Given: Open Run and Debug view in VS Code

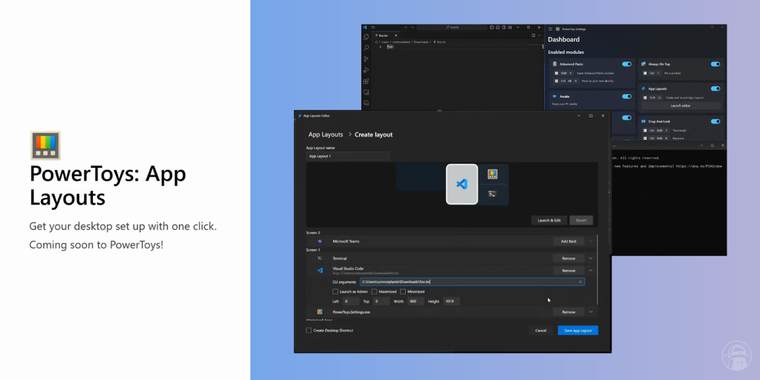Looking at the screenshot, I should coord(366,70).
